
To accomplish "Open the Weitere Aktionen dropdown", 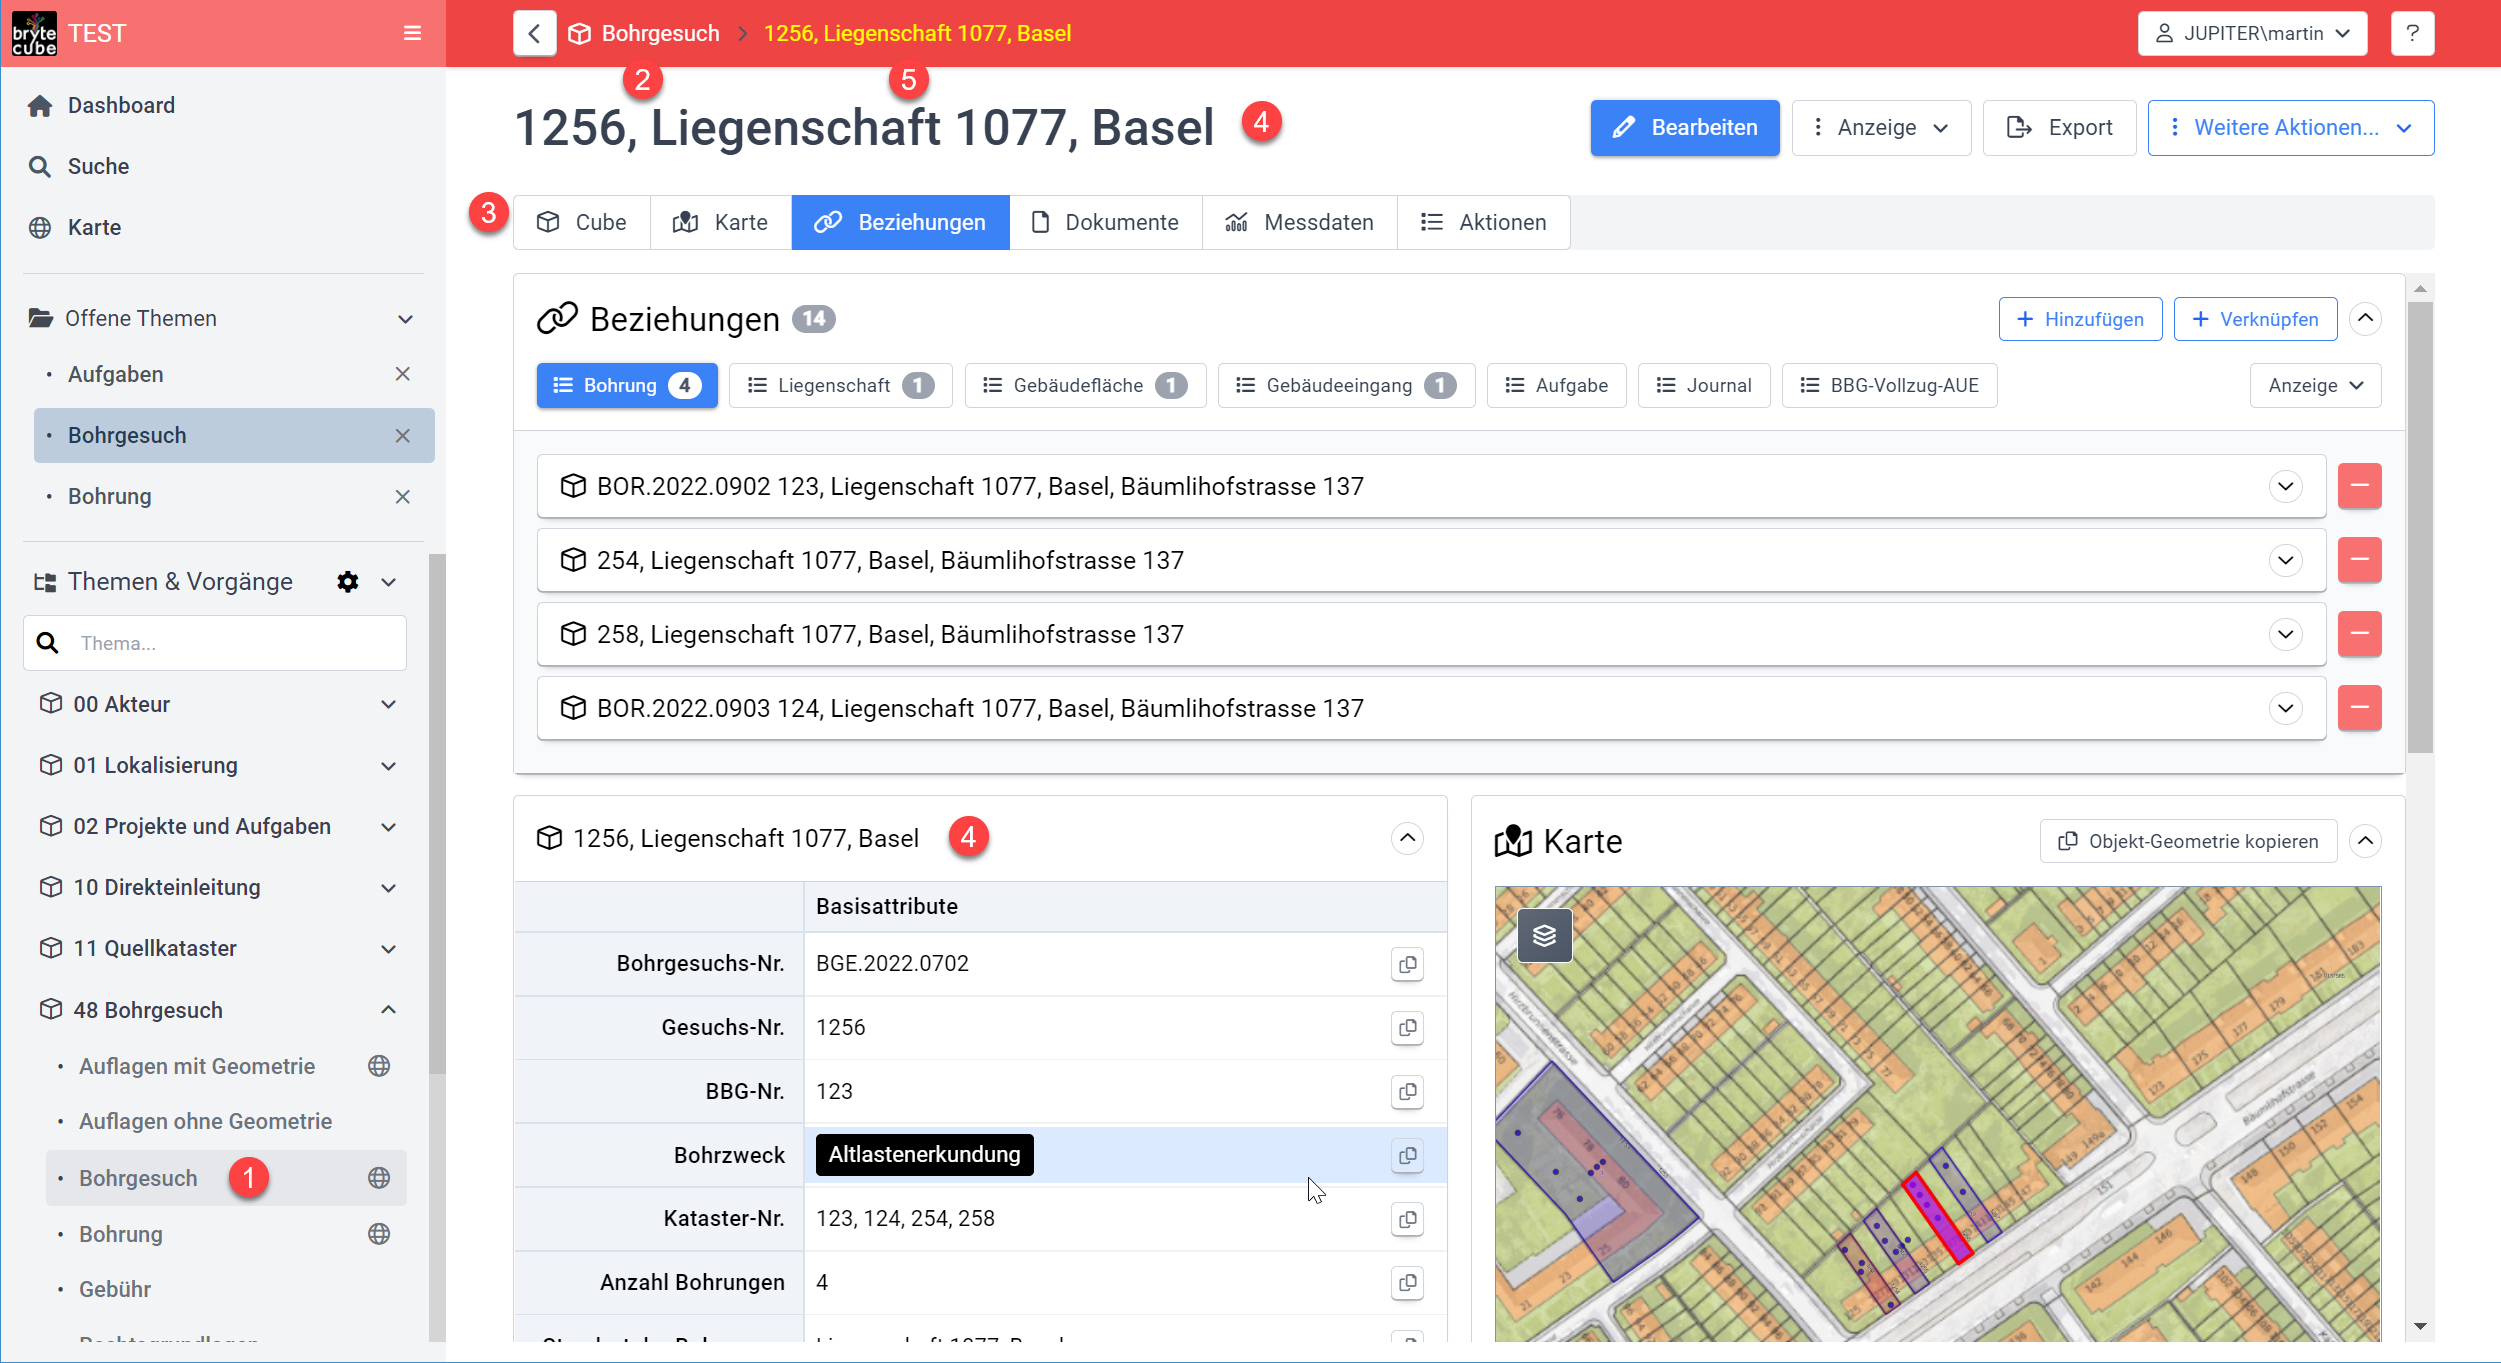I will (2290, 127).
